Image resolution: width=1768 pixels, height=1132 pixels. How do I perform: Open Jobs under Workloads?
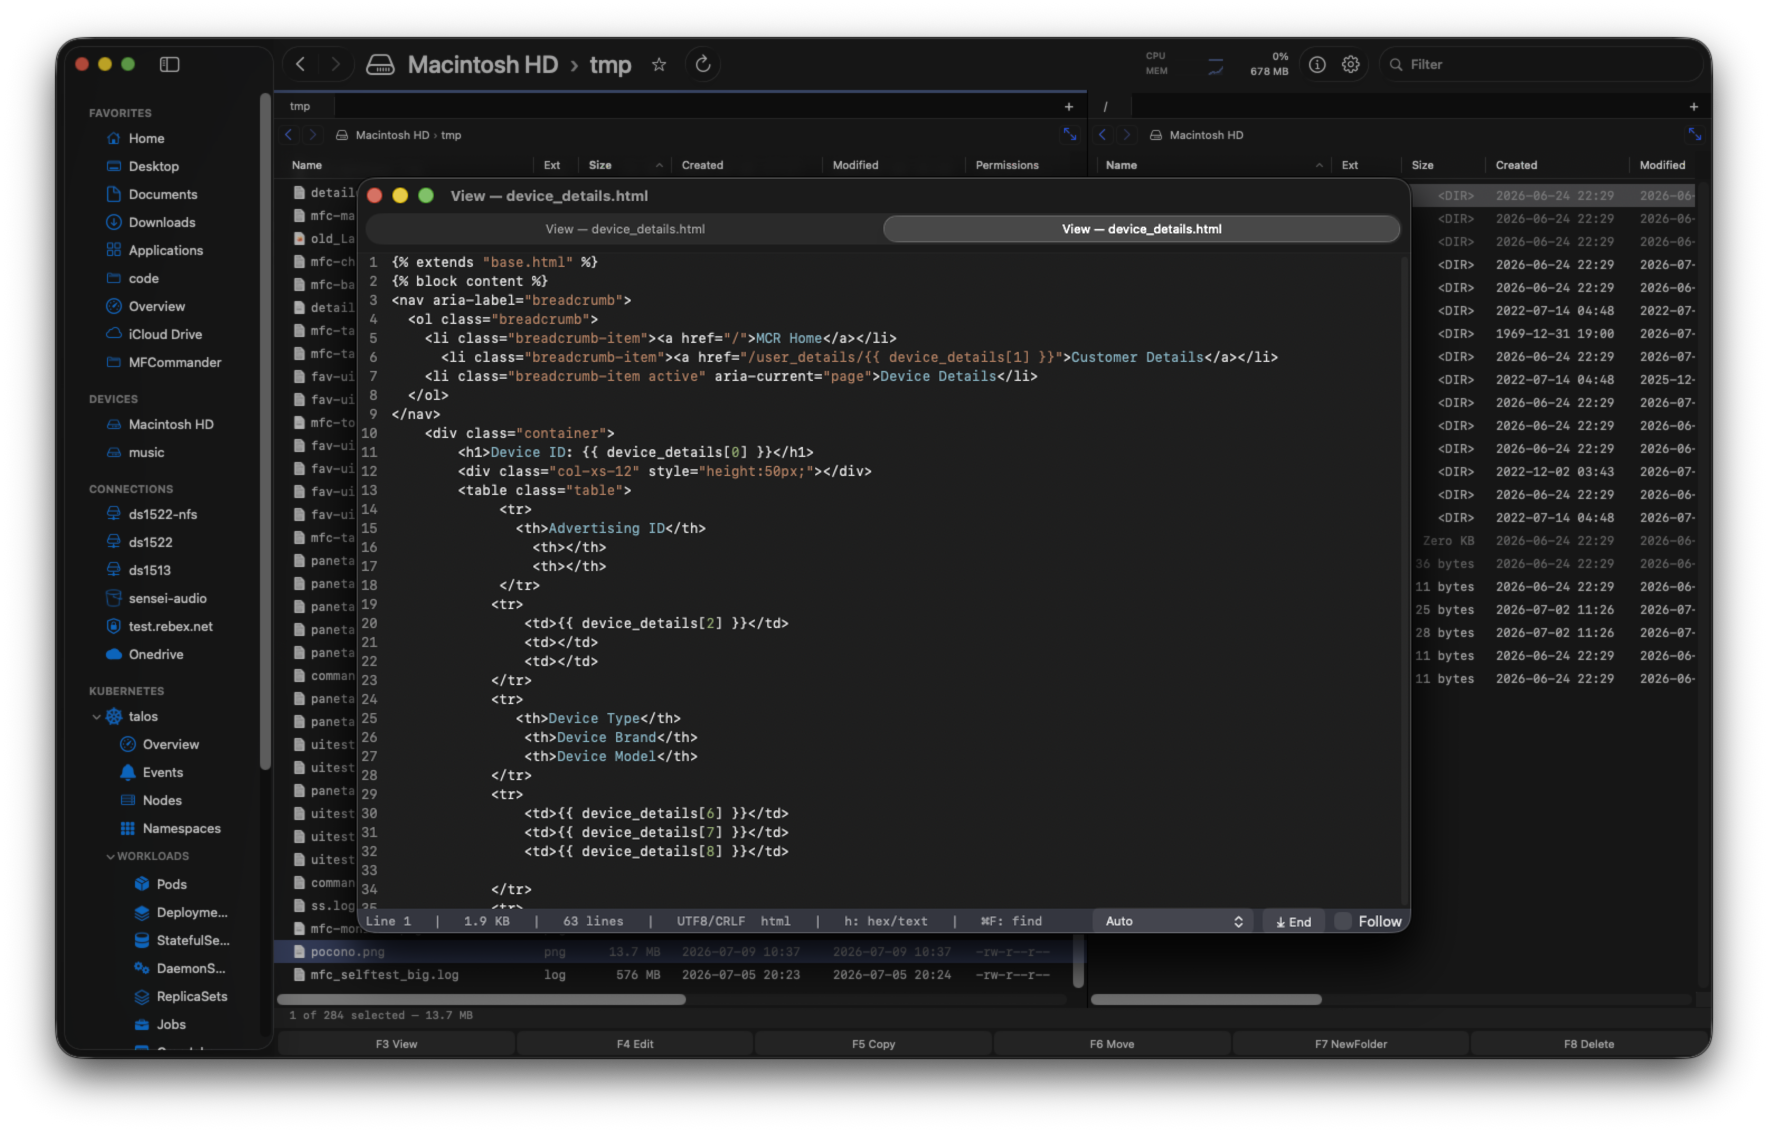tap(171, 1024)
